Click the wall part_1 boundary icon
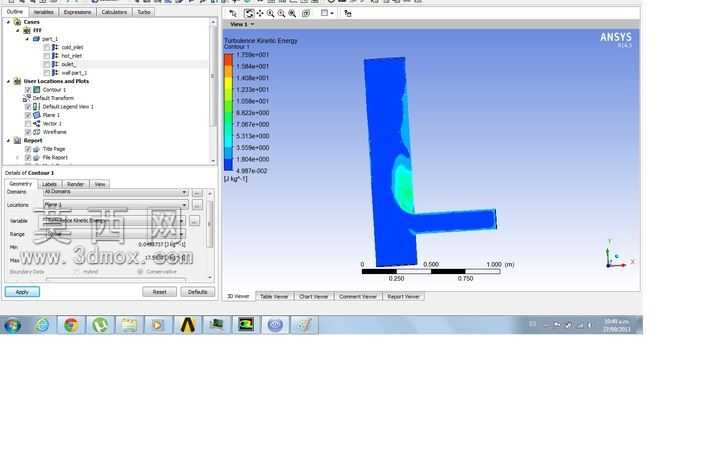Screen dimensions: 704x469 pos(55,73)
